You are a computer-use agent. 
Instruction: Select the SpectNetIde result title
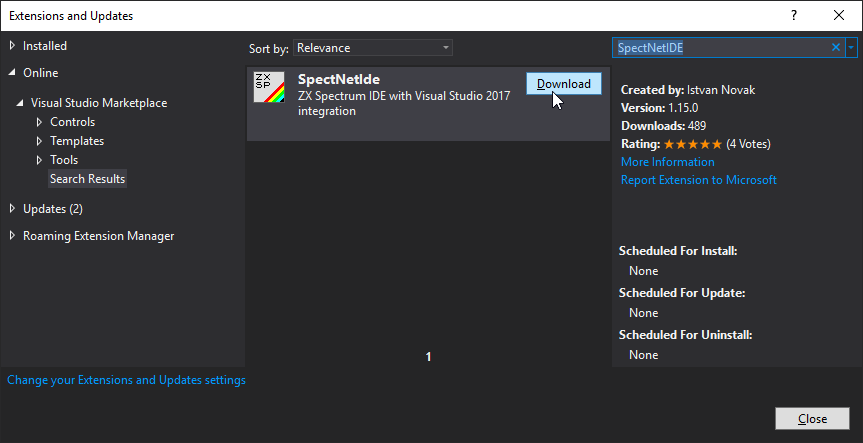[x=339, y=79]
